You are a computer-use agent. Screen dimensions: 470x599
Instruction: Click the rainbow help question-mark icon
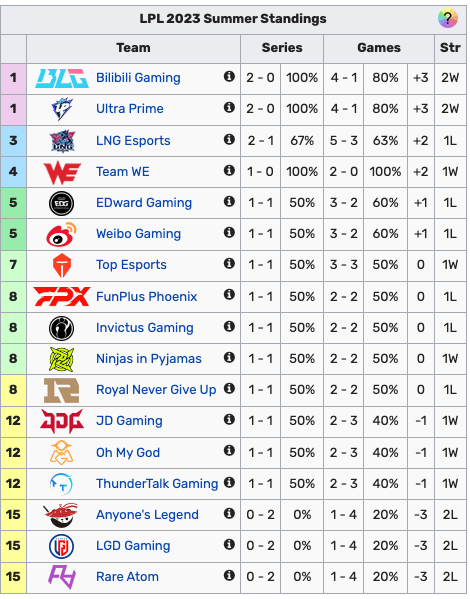tap(447, 18)
